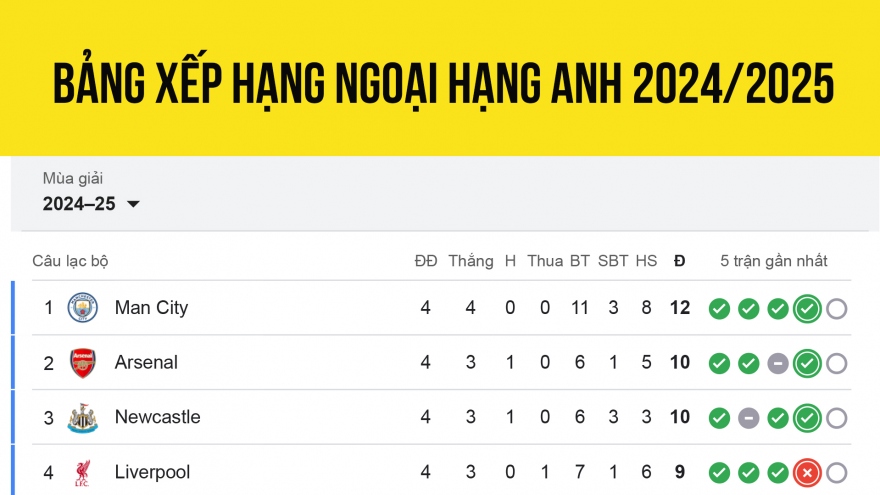This screenshot has width=880, height=495.
Task: Click the Newcastle club crest
Action: coord(83,418)
